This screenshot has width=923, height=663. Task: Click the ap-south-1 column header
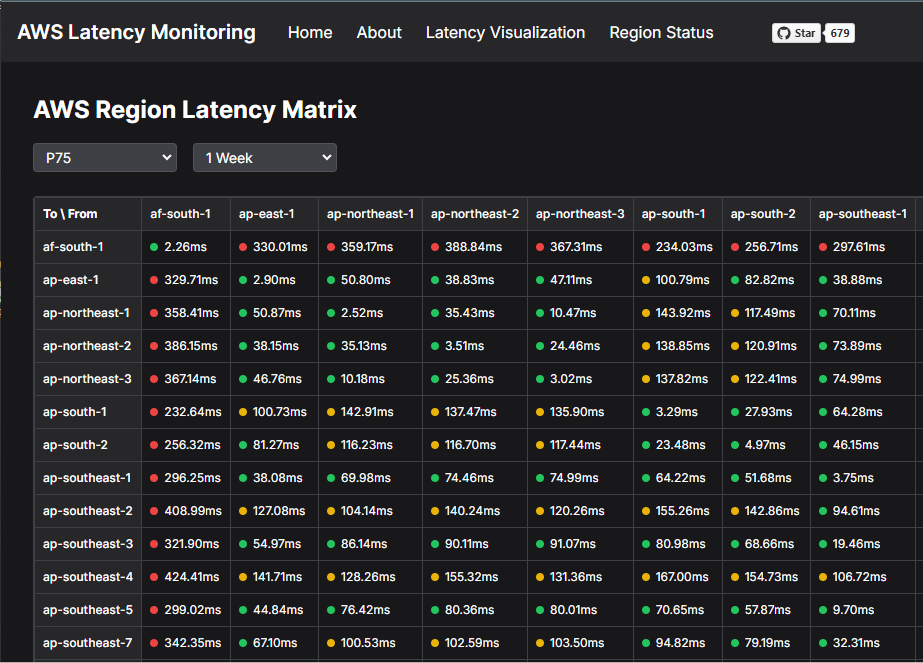[x=678, y=214]
